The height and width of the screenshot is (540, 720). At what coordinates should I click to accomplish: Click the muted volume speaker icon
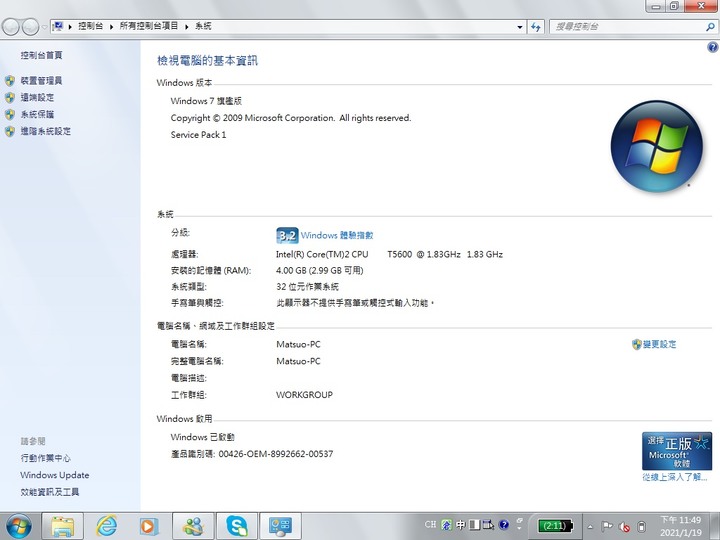click(x=624, y=527)
